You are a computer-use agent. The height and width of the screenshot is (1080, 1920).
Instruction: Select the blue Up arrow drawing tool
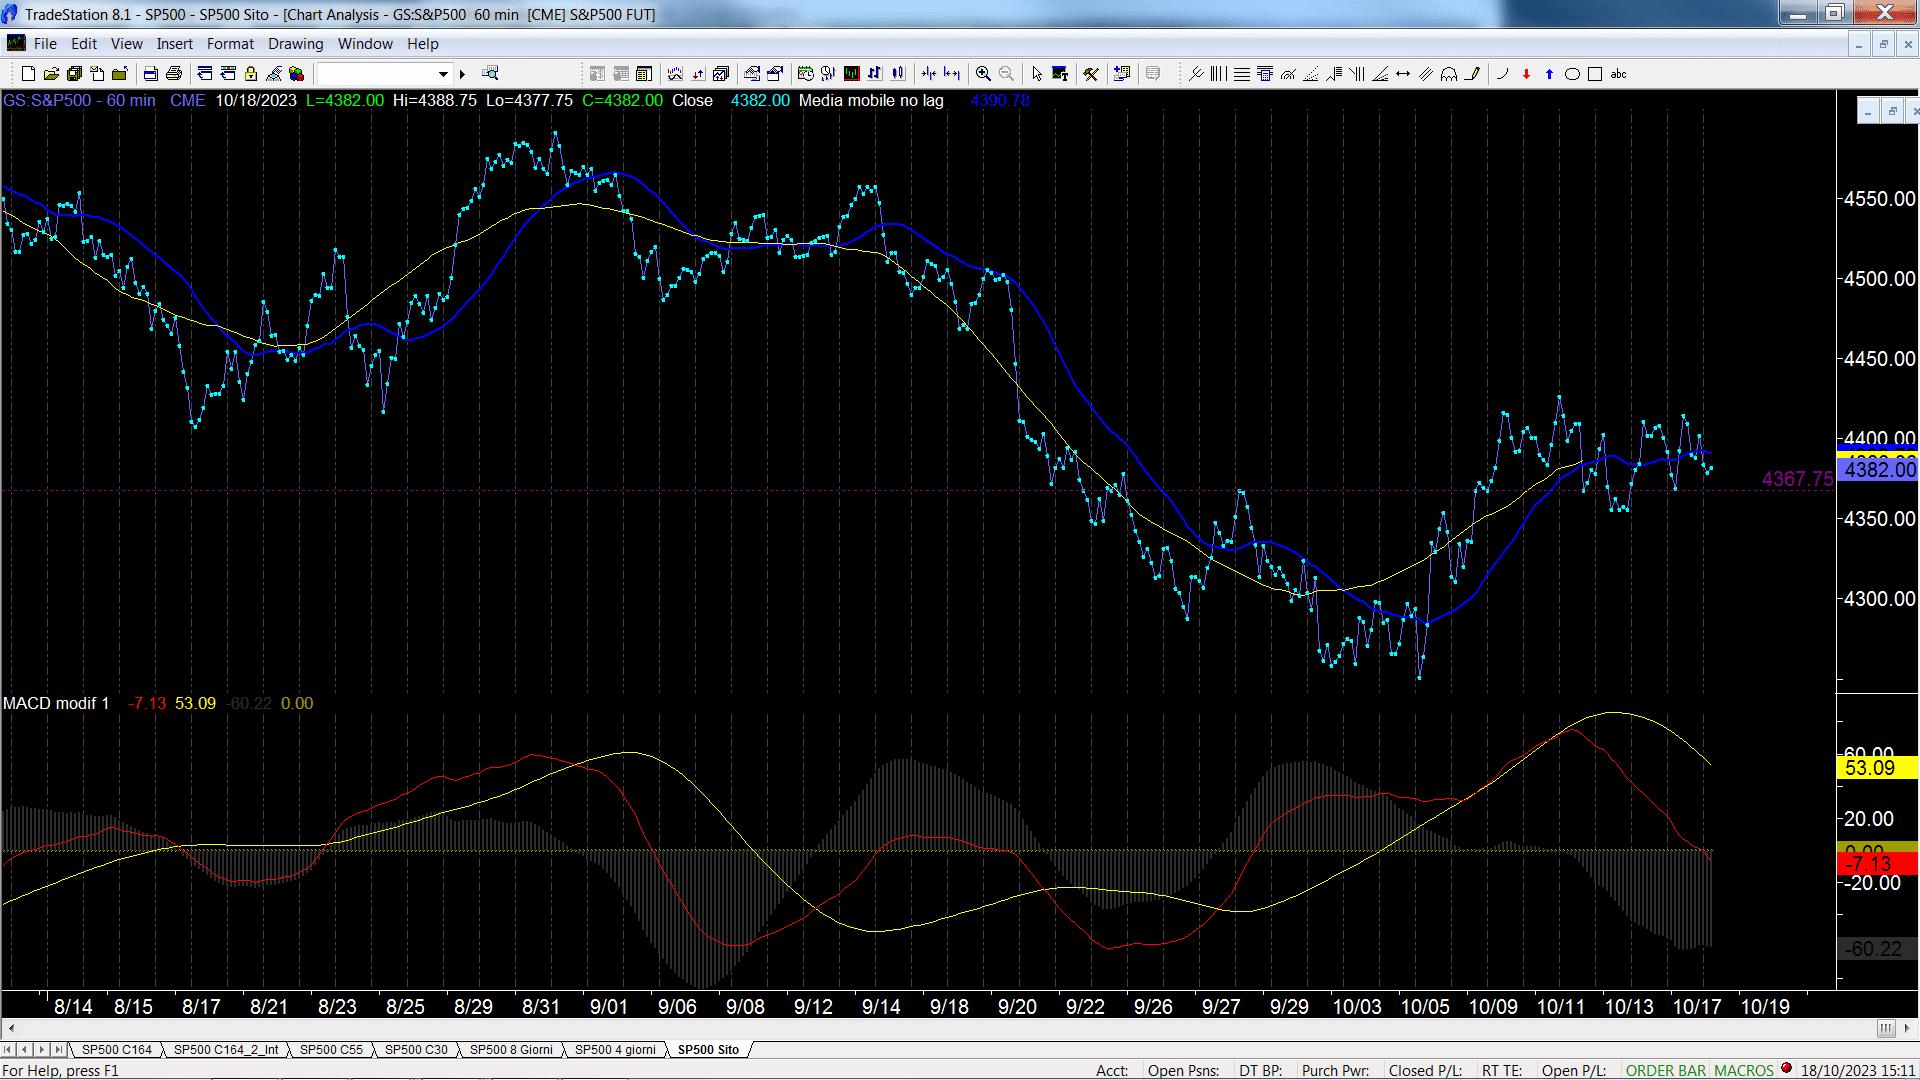[1549, 74]
